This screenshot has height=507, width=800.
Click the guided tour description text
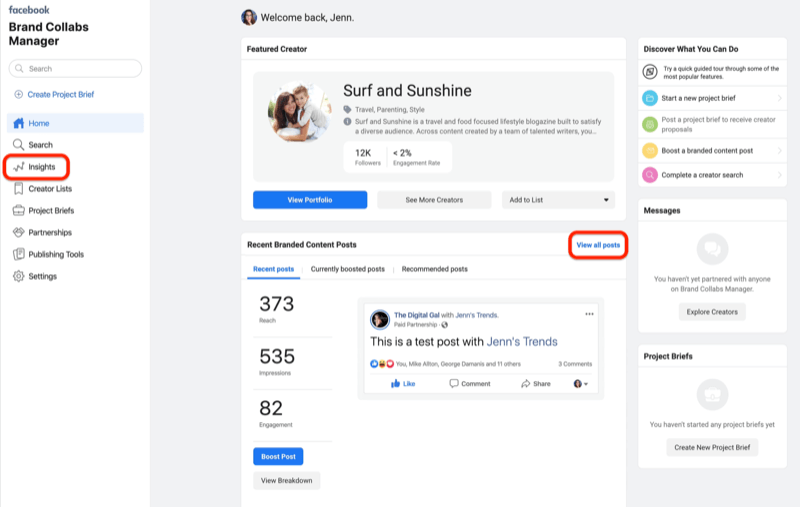pos(721,72)
